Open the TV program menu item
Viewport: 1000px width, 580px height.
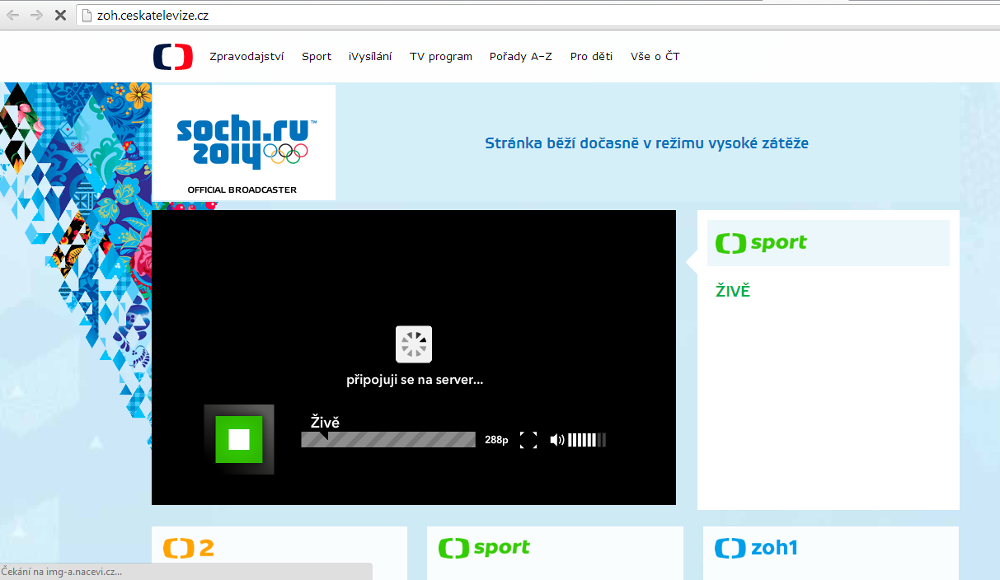point(441,57)
